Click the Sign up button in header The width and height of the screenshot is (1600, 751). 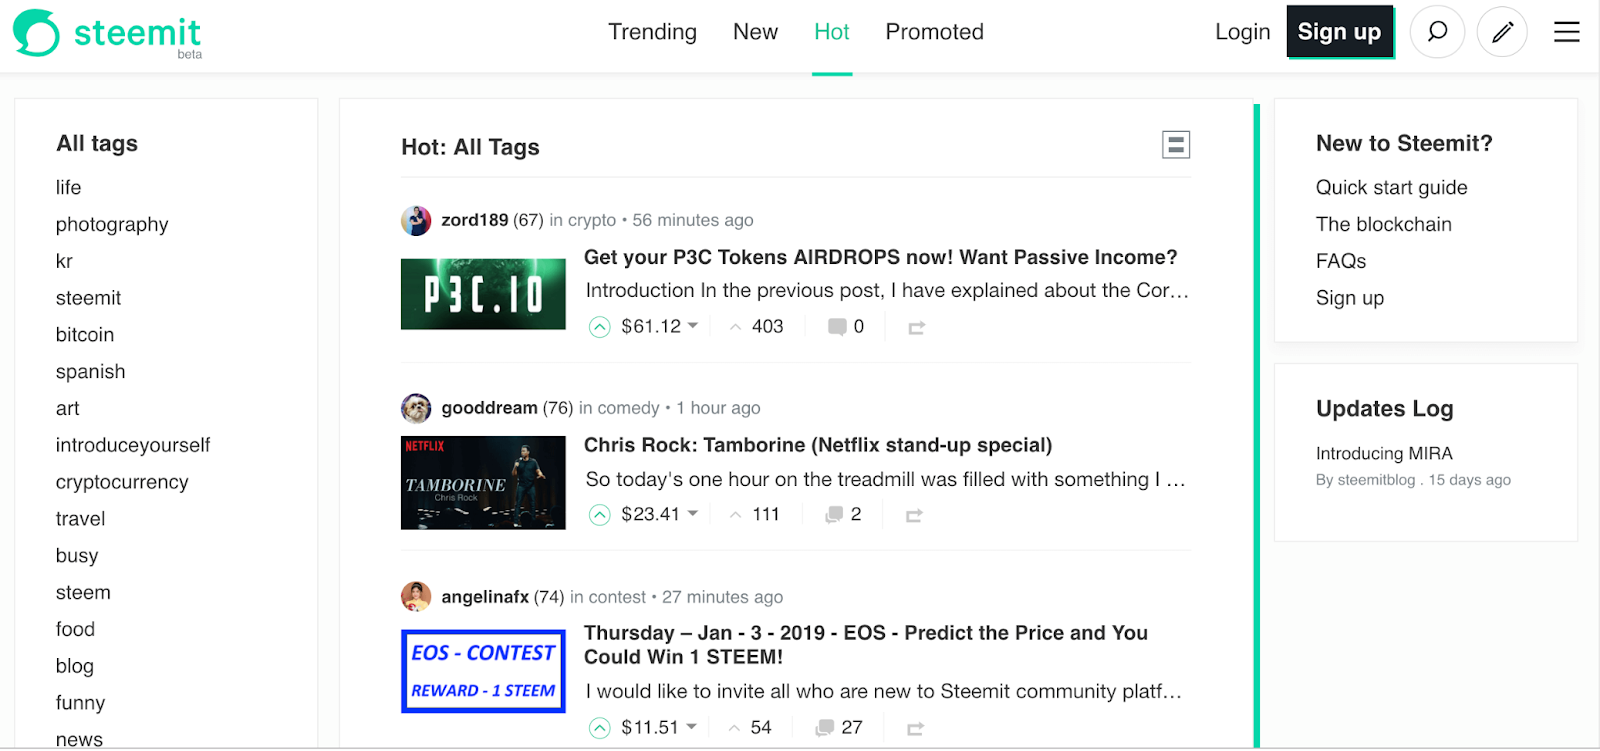(1339, 32)
